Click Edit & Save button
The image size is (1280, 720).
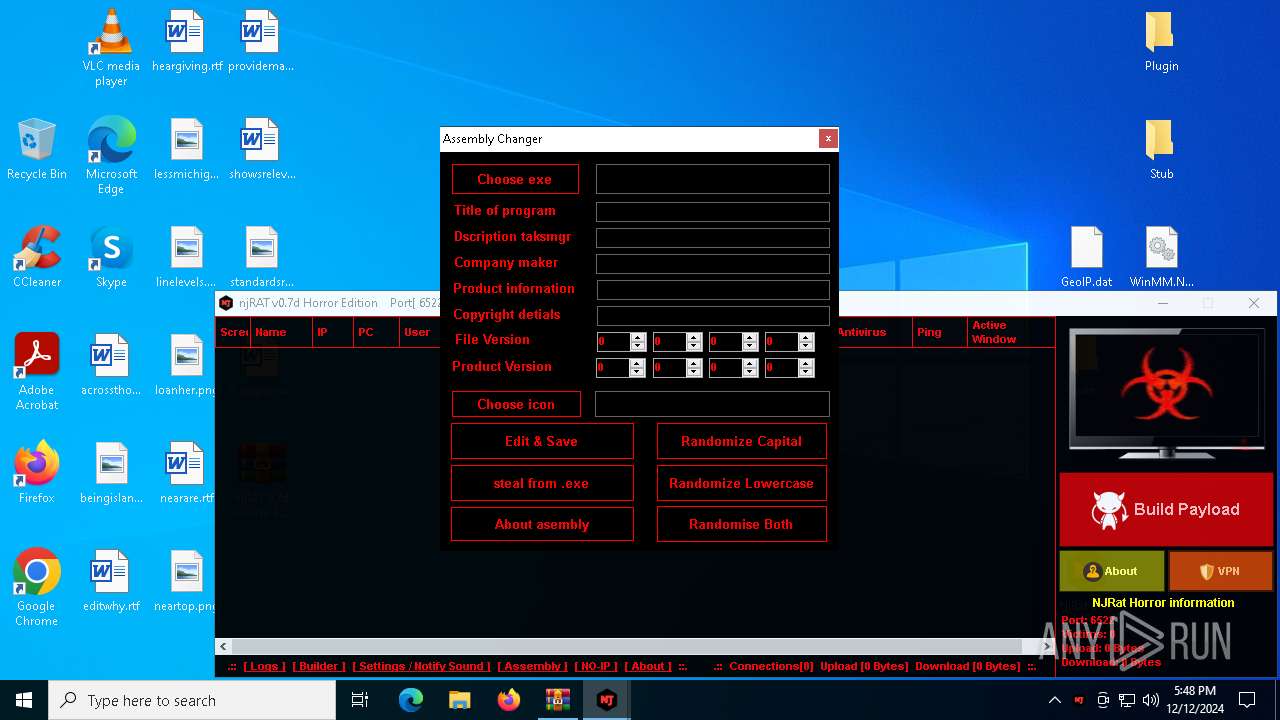[542, 441]
